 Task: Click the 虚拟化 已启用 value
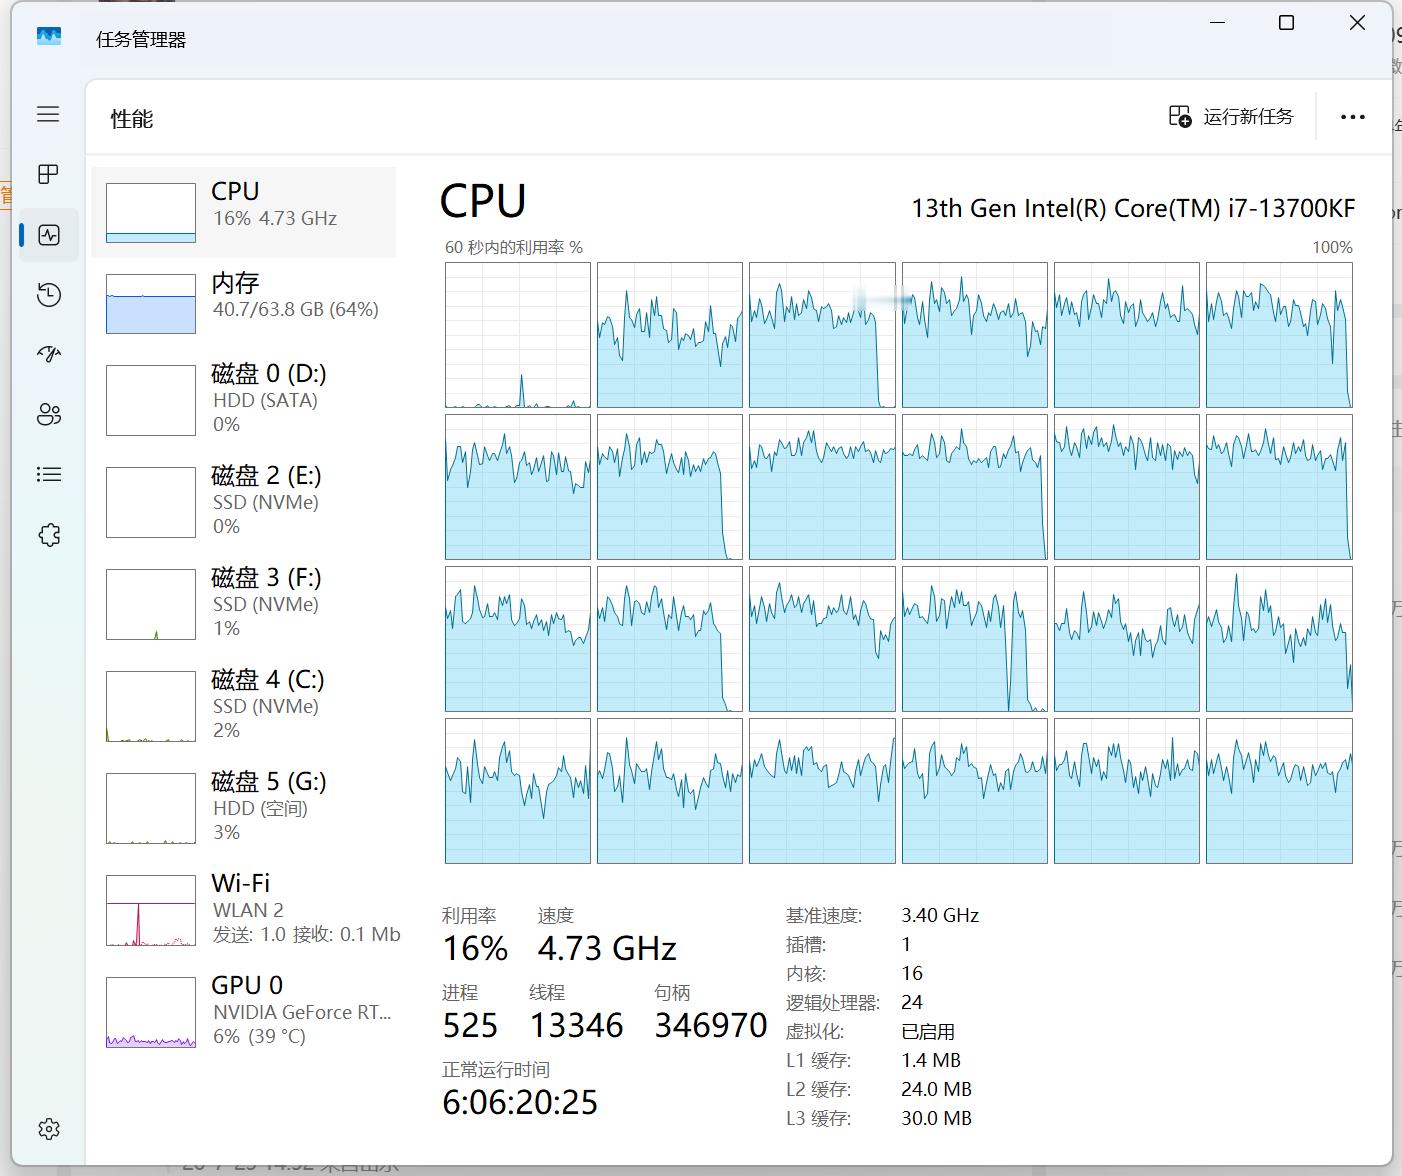pyautogui.click(x=928, y=1031)
